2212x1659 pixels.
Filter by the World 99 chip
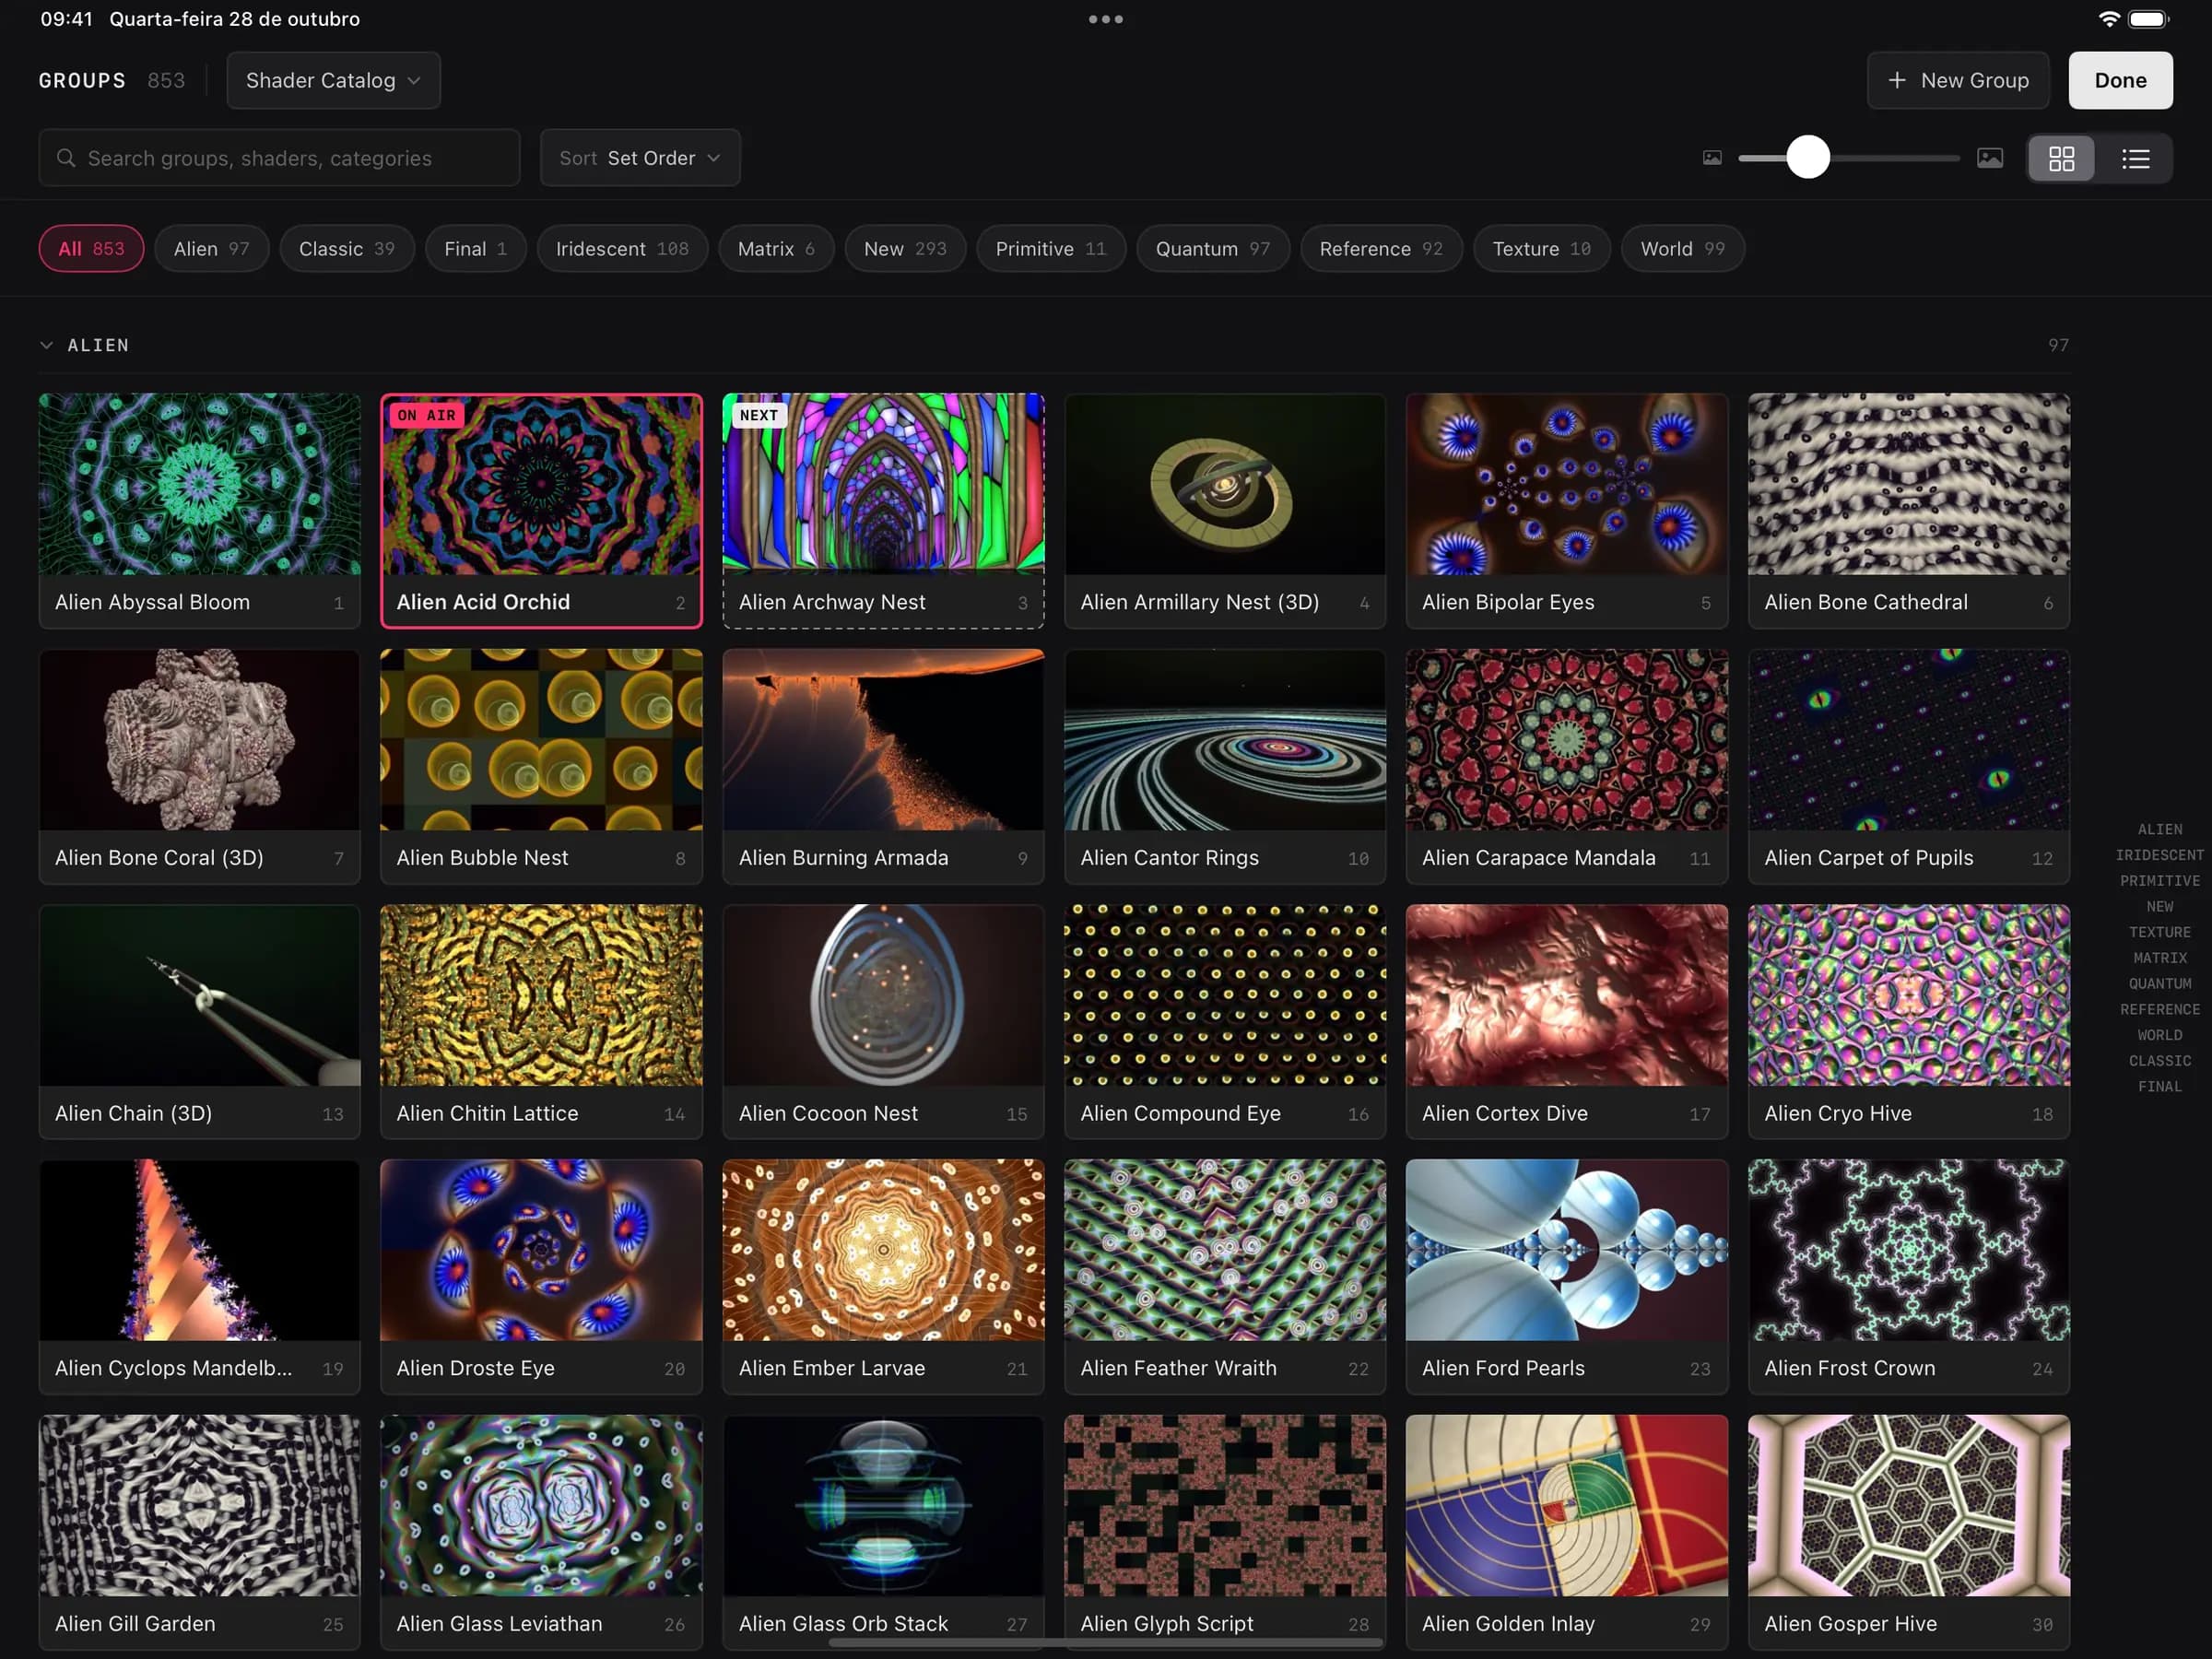coord(1683,249)
